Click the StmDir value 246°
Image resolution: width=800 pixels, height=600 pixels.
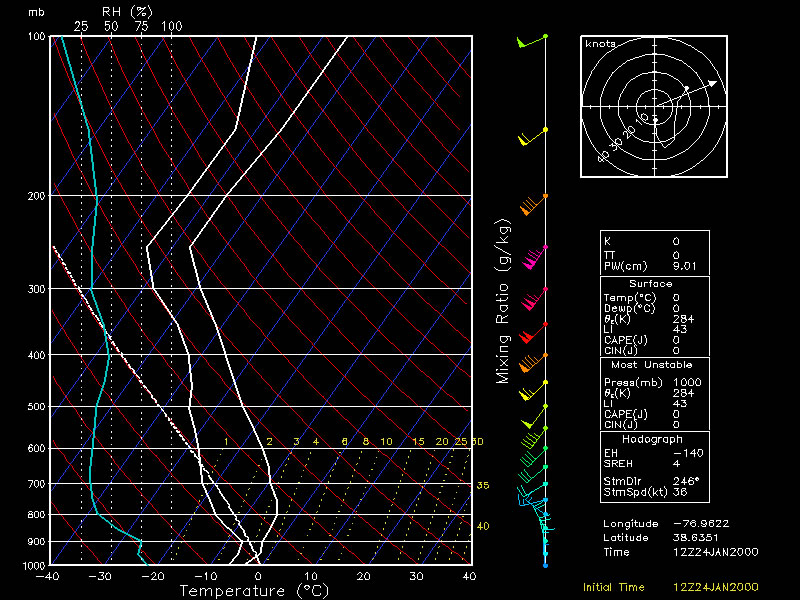pyautogui.click(x=686, y=481)
